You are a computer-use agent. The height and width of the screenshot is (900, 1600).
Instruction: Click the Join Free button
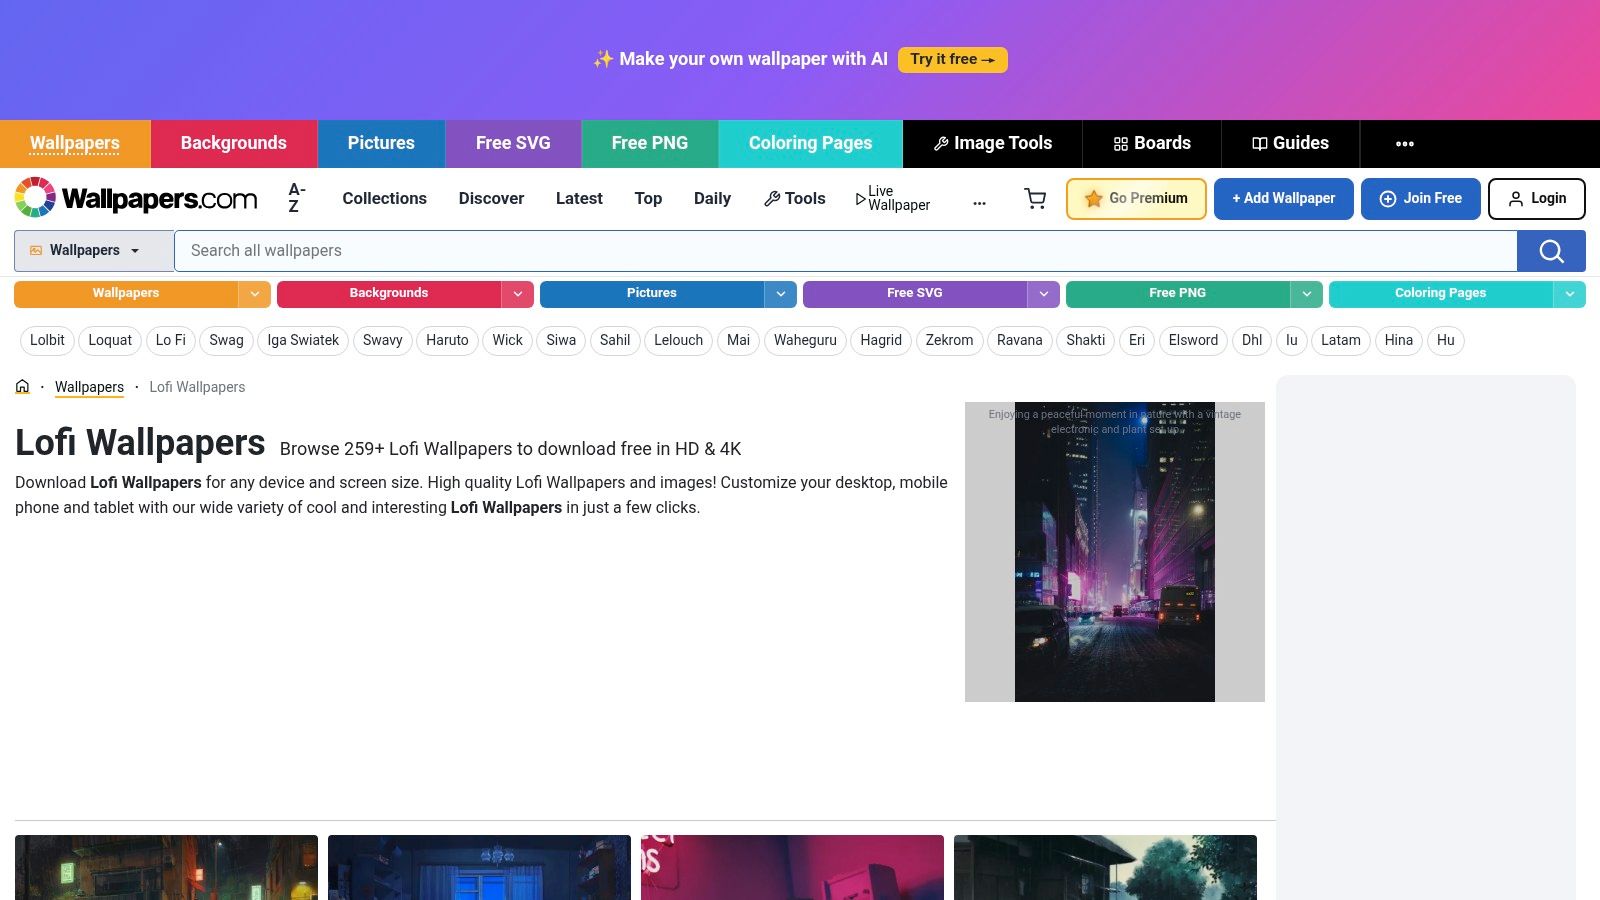[1421, 199]
